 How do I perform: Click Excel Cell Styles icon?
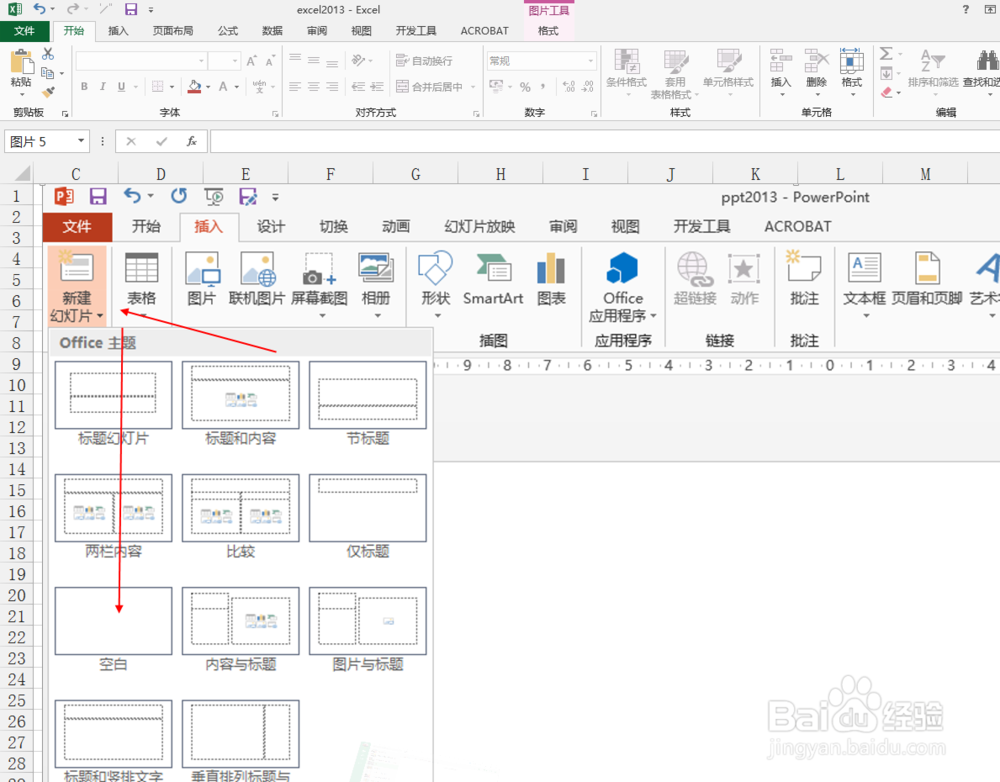tap(728, 61)
